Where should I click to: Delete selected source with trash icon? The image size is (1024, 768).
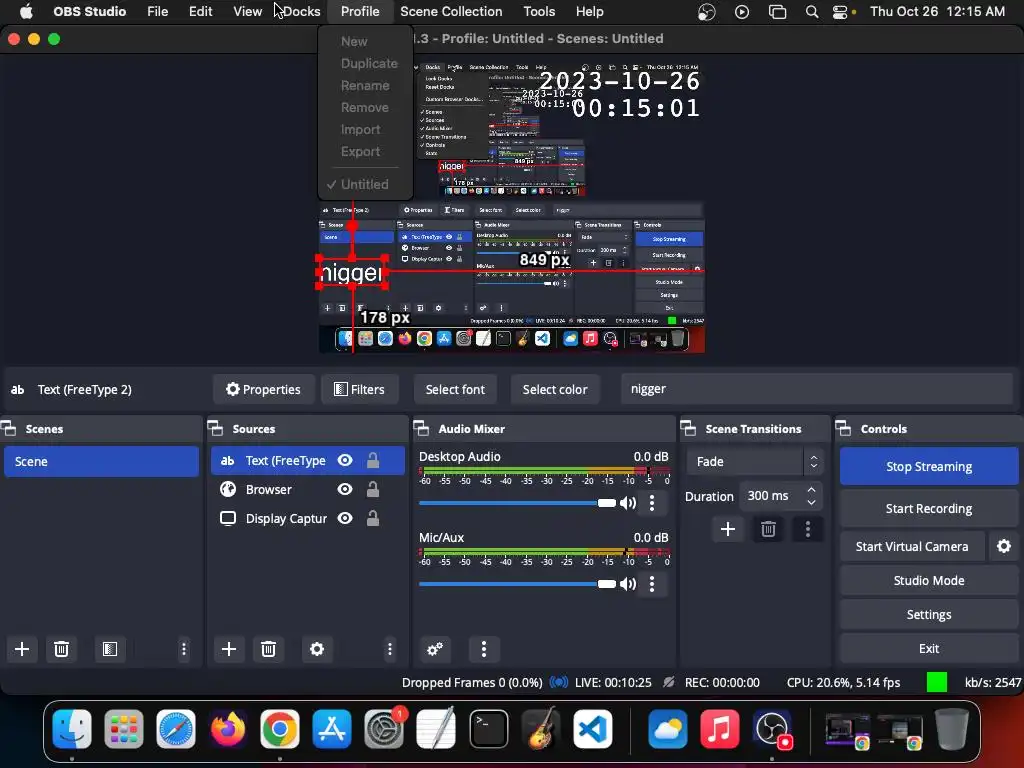click(x=268, y=648)
